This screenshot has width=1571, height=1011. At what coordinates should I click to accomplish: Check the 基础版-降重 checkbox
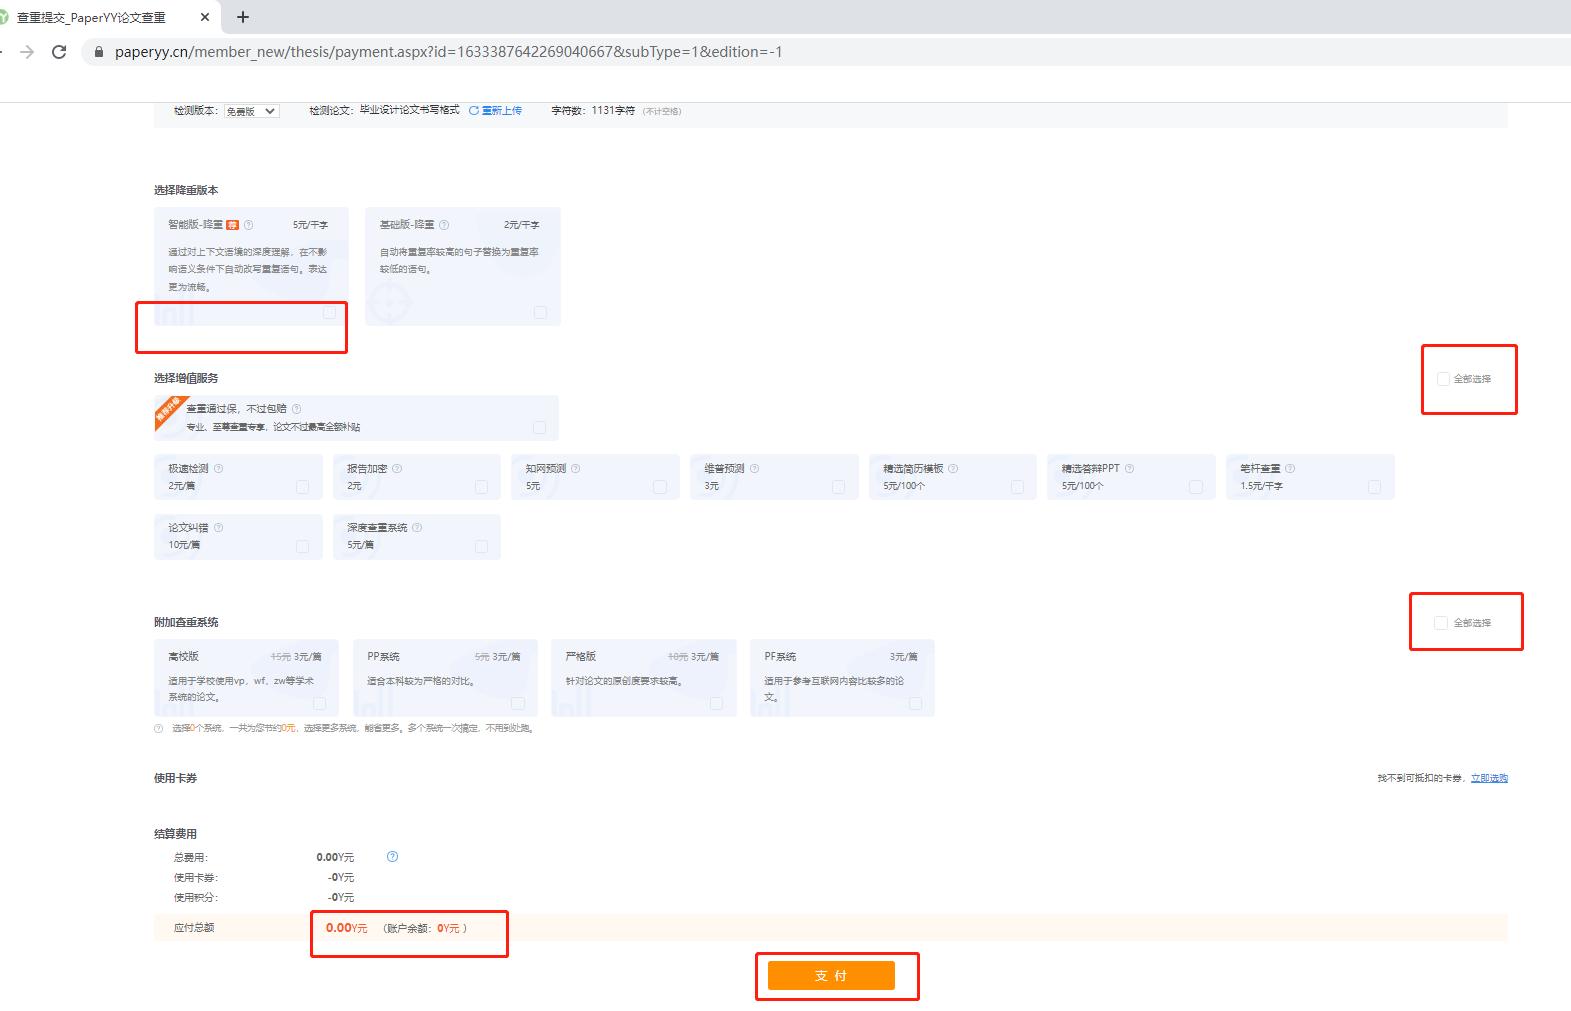540,313
